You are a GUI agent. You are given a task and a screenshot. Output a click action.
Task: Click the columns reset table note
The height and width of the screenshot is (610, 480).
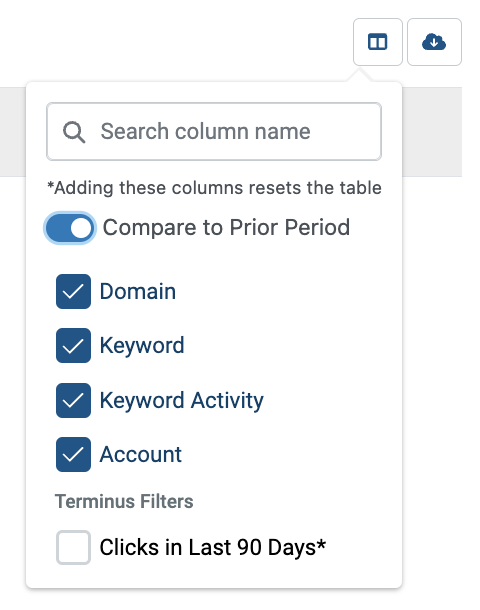pos(214,188)
